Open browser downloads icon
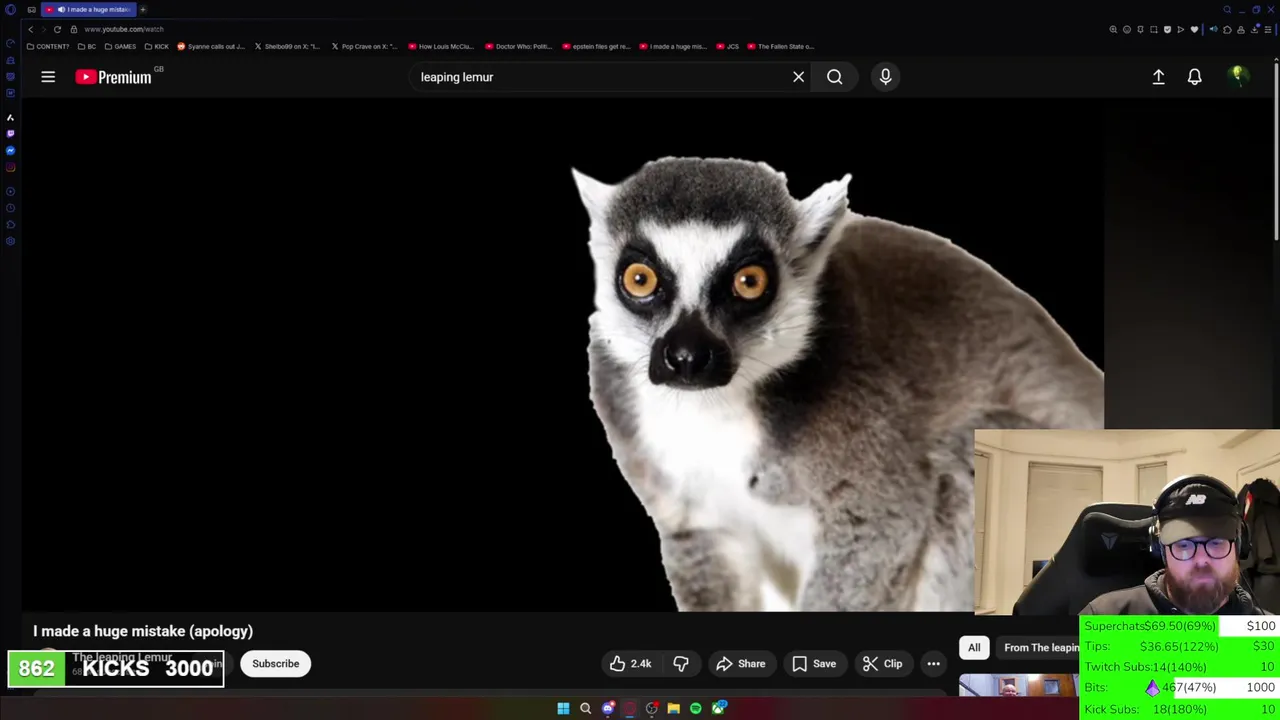 point(1254,29)
